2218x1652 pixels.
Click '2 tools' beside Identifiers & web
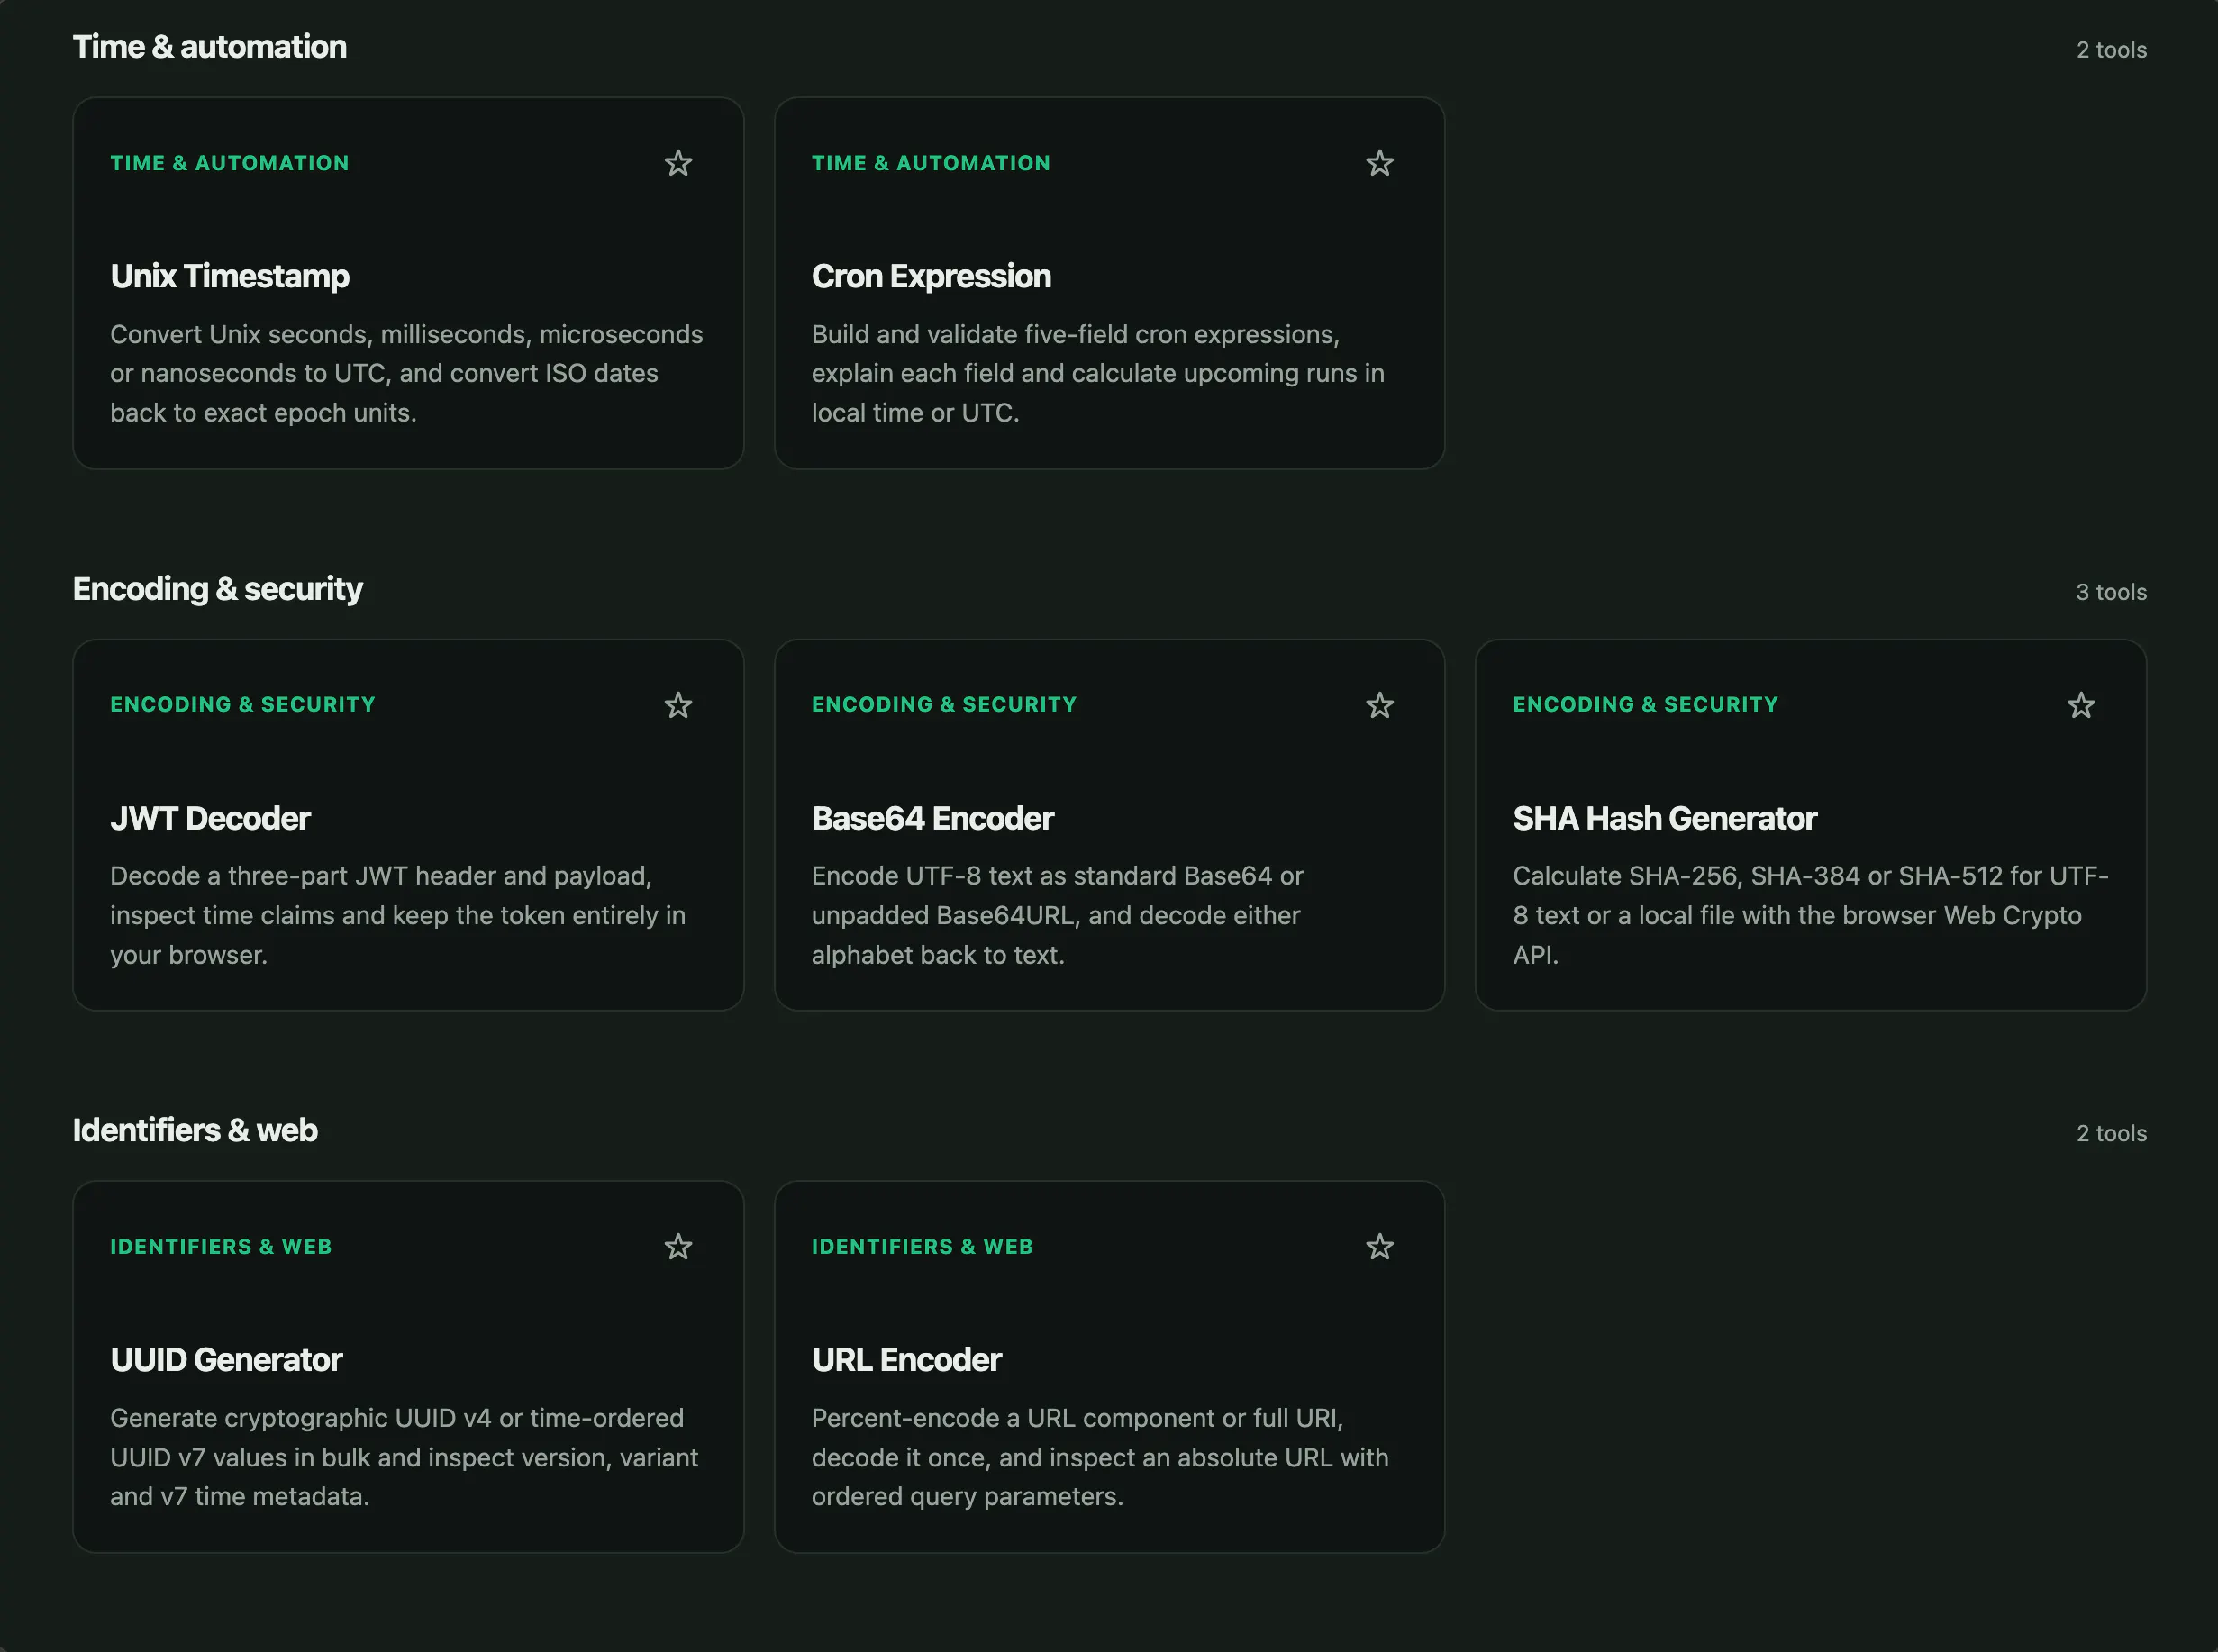2111,1134
